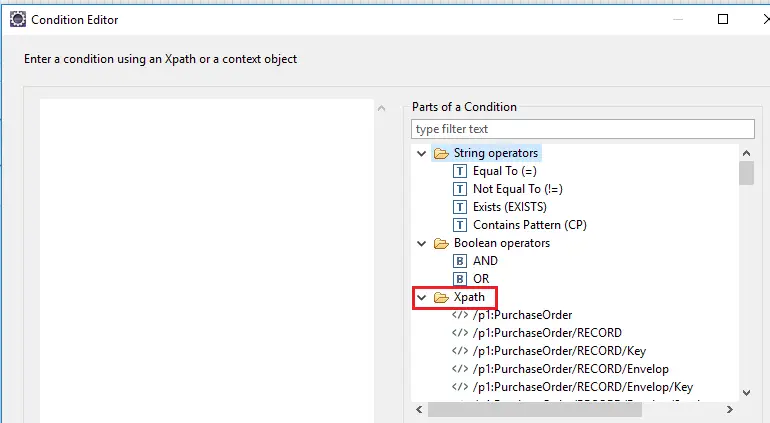Viewport: 770px width, 423px height.
Task: Collapse the Boolean operators group
Action: tap(421, 244)
